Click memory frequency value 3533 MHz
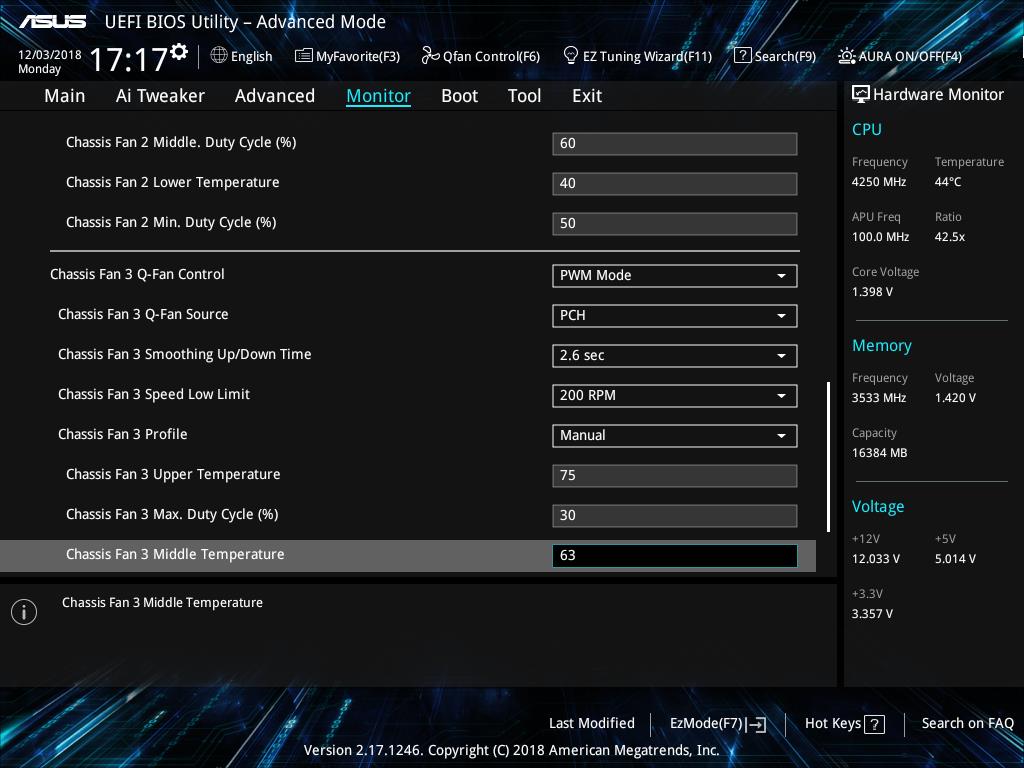Image resolution: width=1024 pixels, height=768 pixels. [x=878, y=398]
